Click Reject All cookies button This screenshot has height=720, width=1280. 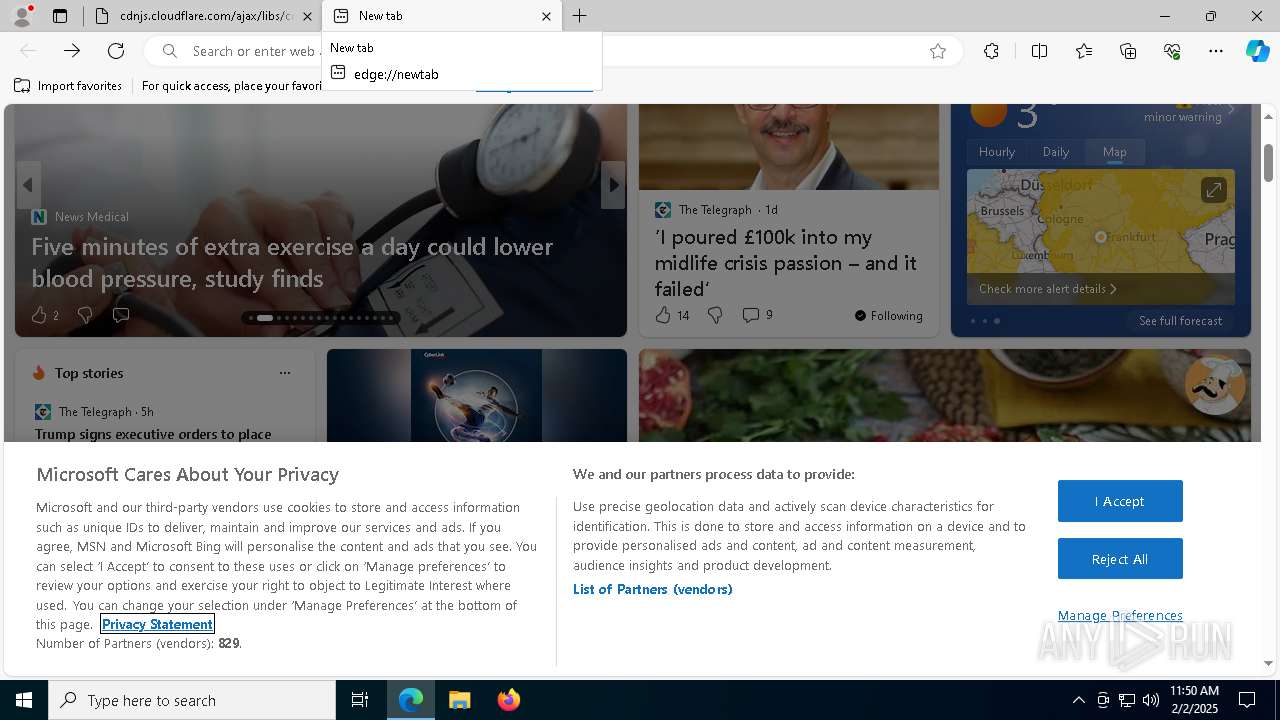1120,559
